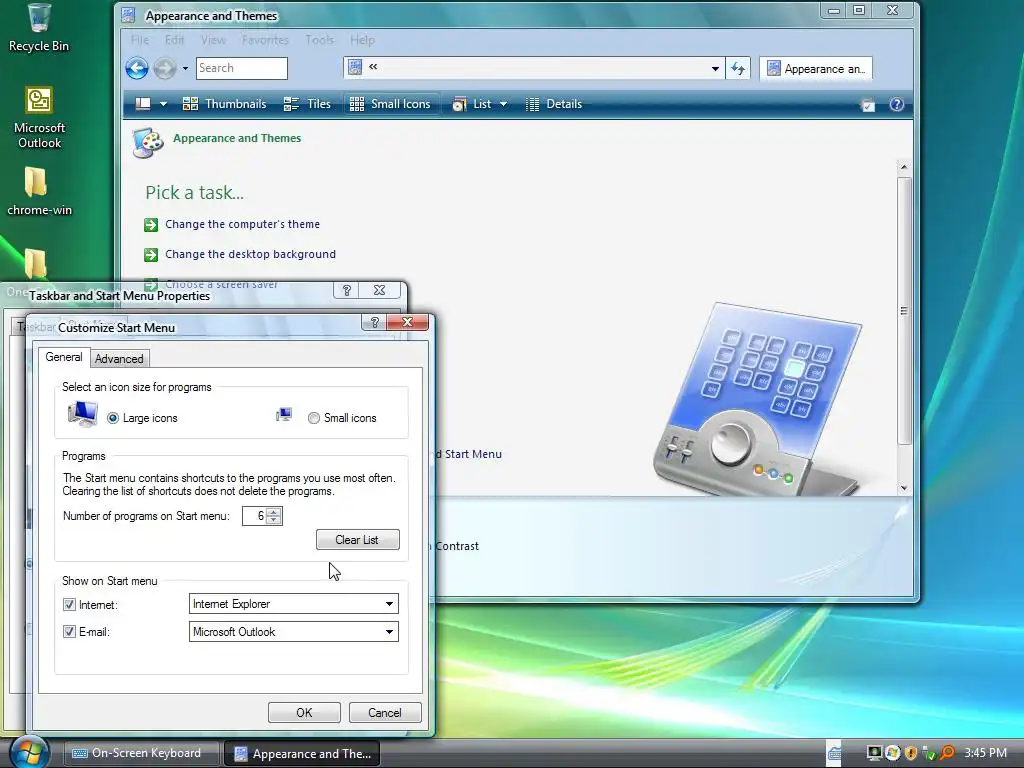The image size is (1024, 768).
Task: Click Change the desktop background
Action: (x=250, y=254)
